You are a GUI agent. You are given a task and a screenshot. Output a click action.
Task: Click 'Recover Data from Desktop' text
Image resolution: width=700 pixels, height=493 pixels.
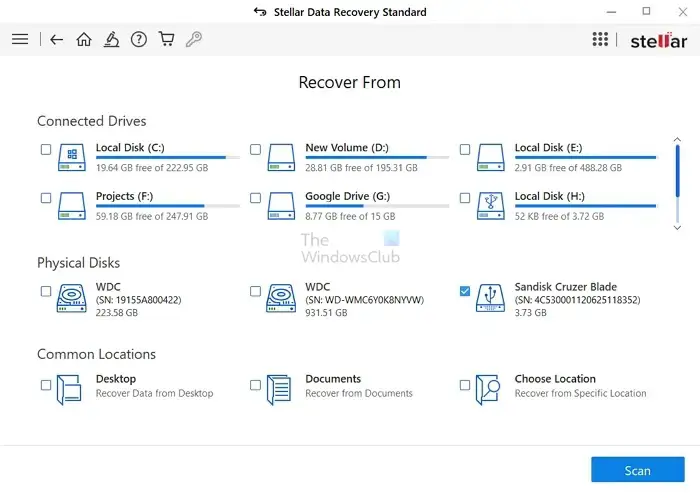[154, 393]
